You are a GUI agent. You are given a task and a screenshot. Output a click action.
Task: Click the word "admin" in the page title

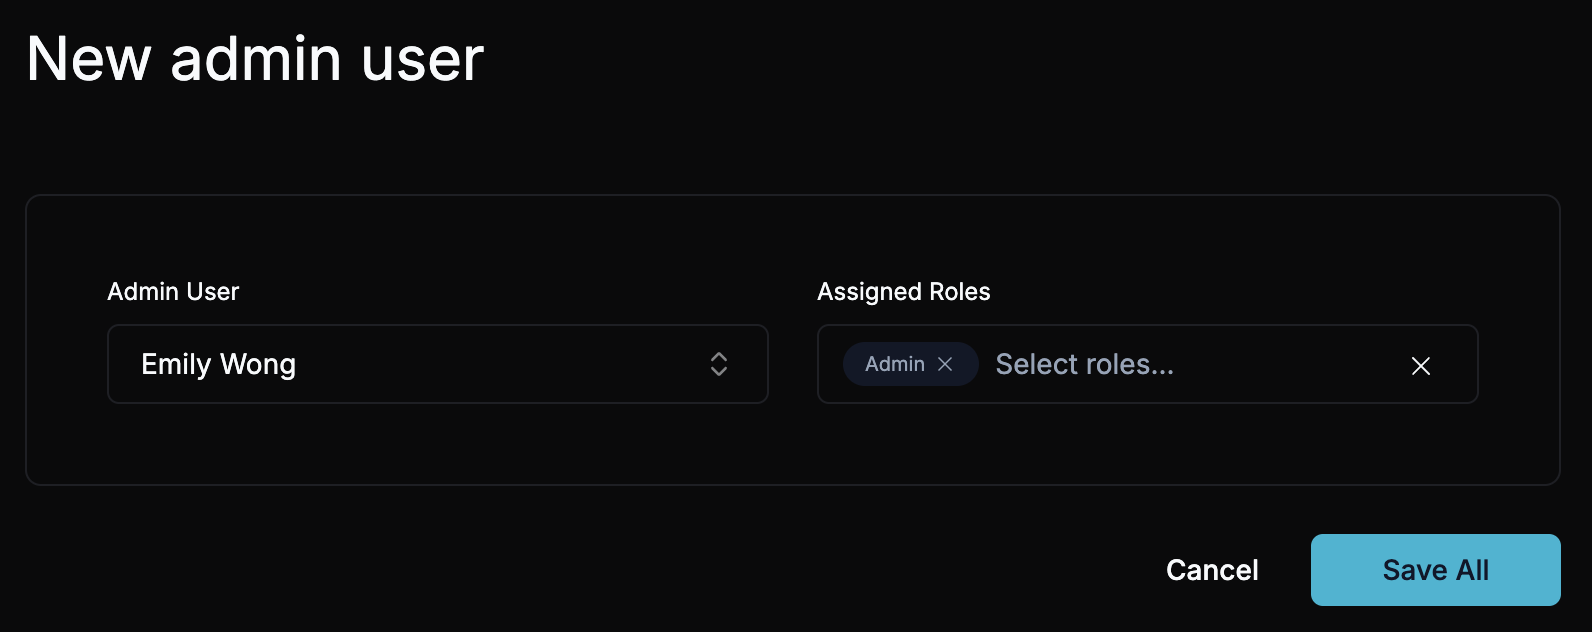tap(255, 58)
